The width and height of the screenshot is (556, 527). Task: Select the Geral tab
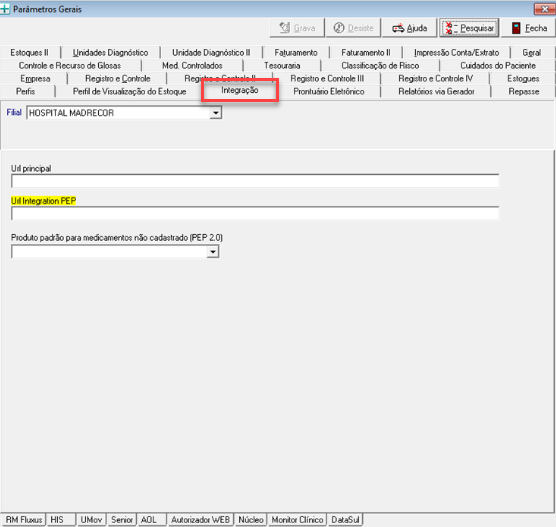tap(532, 53)
